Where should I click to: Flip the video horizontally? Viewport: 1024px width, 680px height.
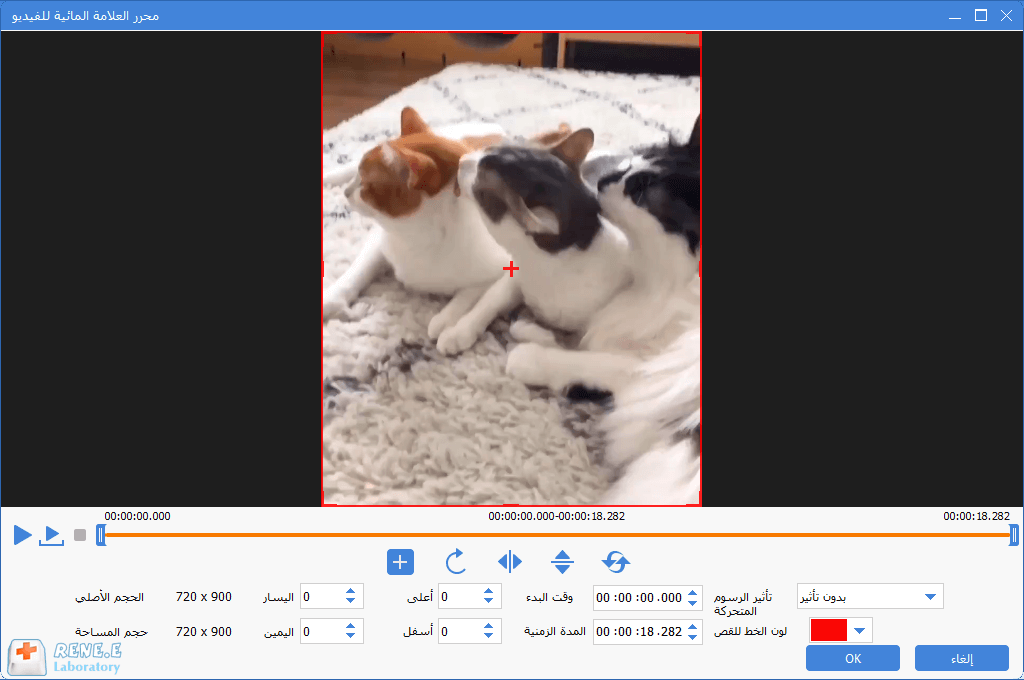pyautogui.click(x=510, y=562)
